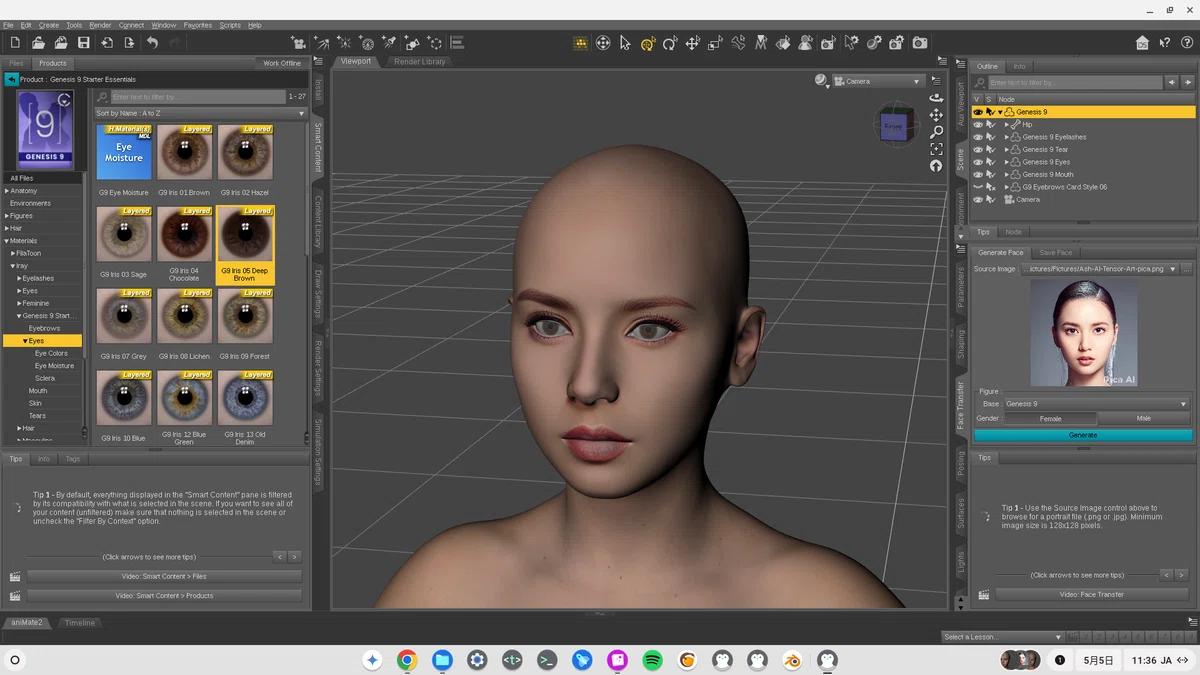The height and width of the screenshot is (675, 1200).
Task: Select the Male gender button
Action: tap(1144, 418)
